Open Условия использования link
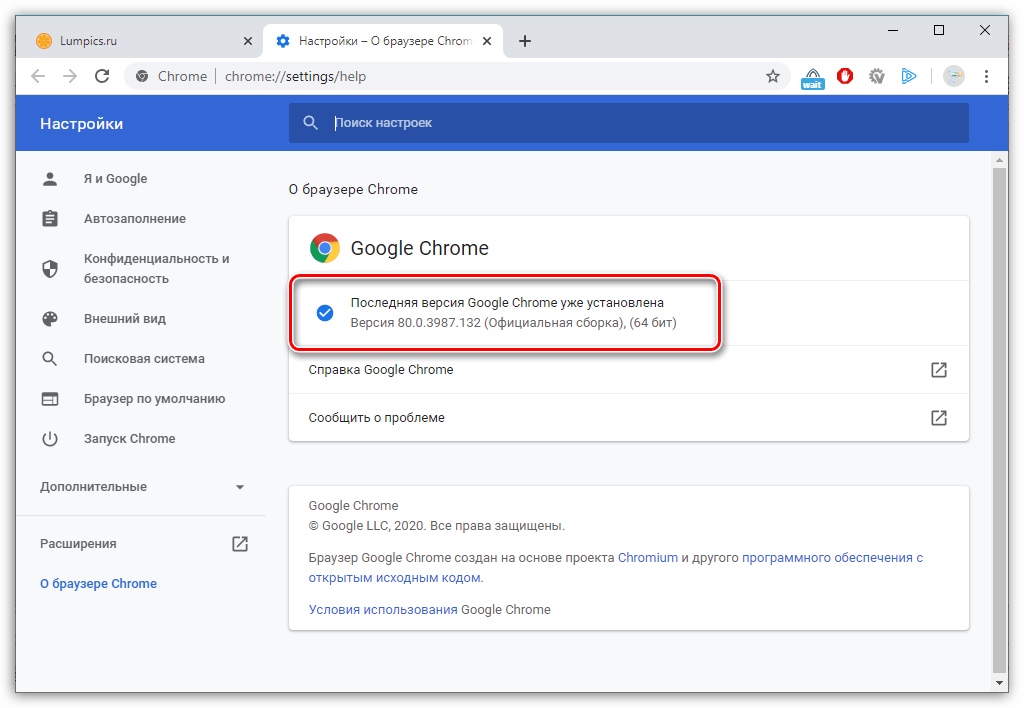1024x708 pixels. click(383, 610)
